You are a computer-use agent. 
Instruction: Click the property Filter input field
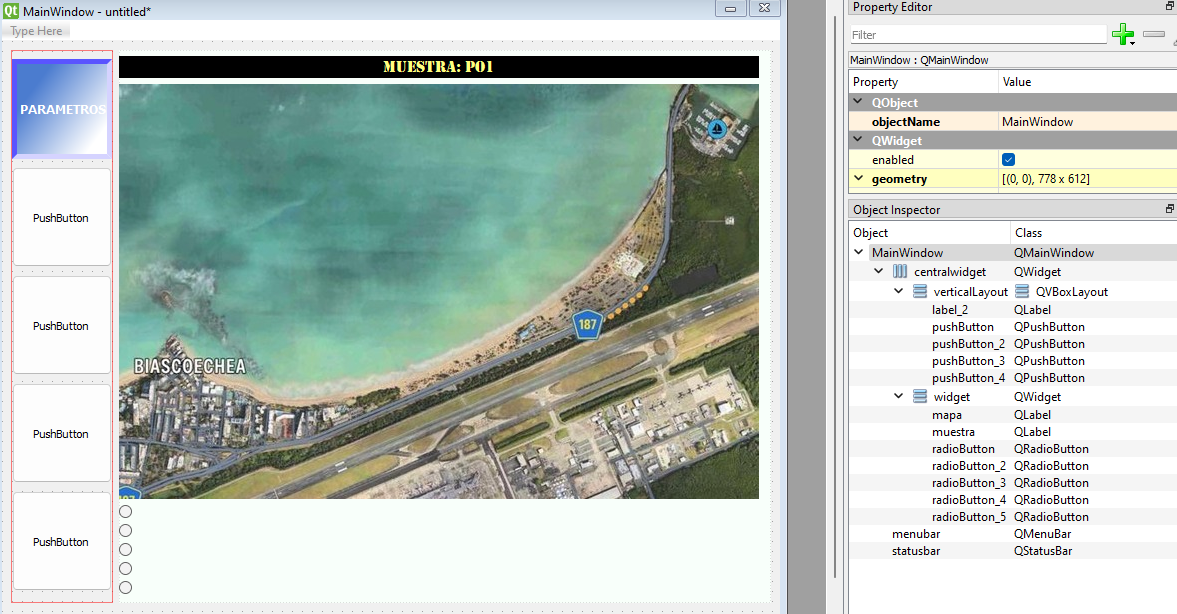(976, 35)
